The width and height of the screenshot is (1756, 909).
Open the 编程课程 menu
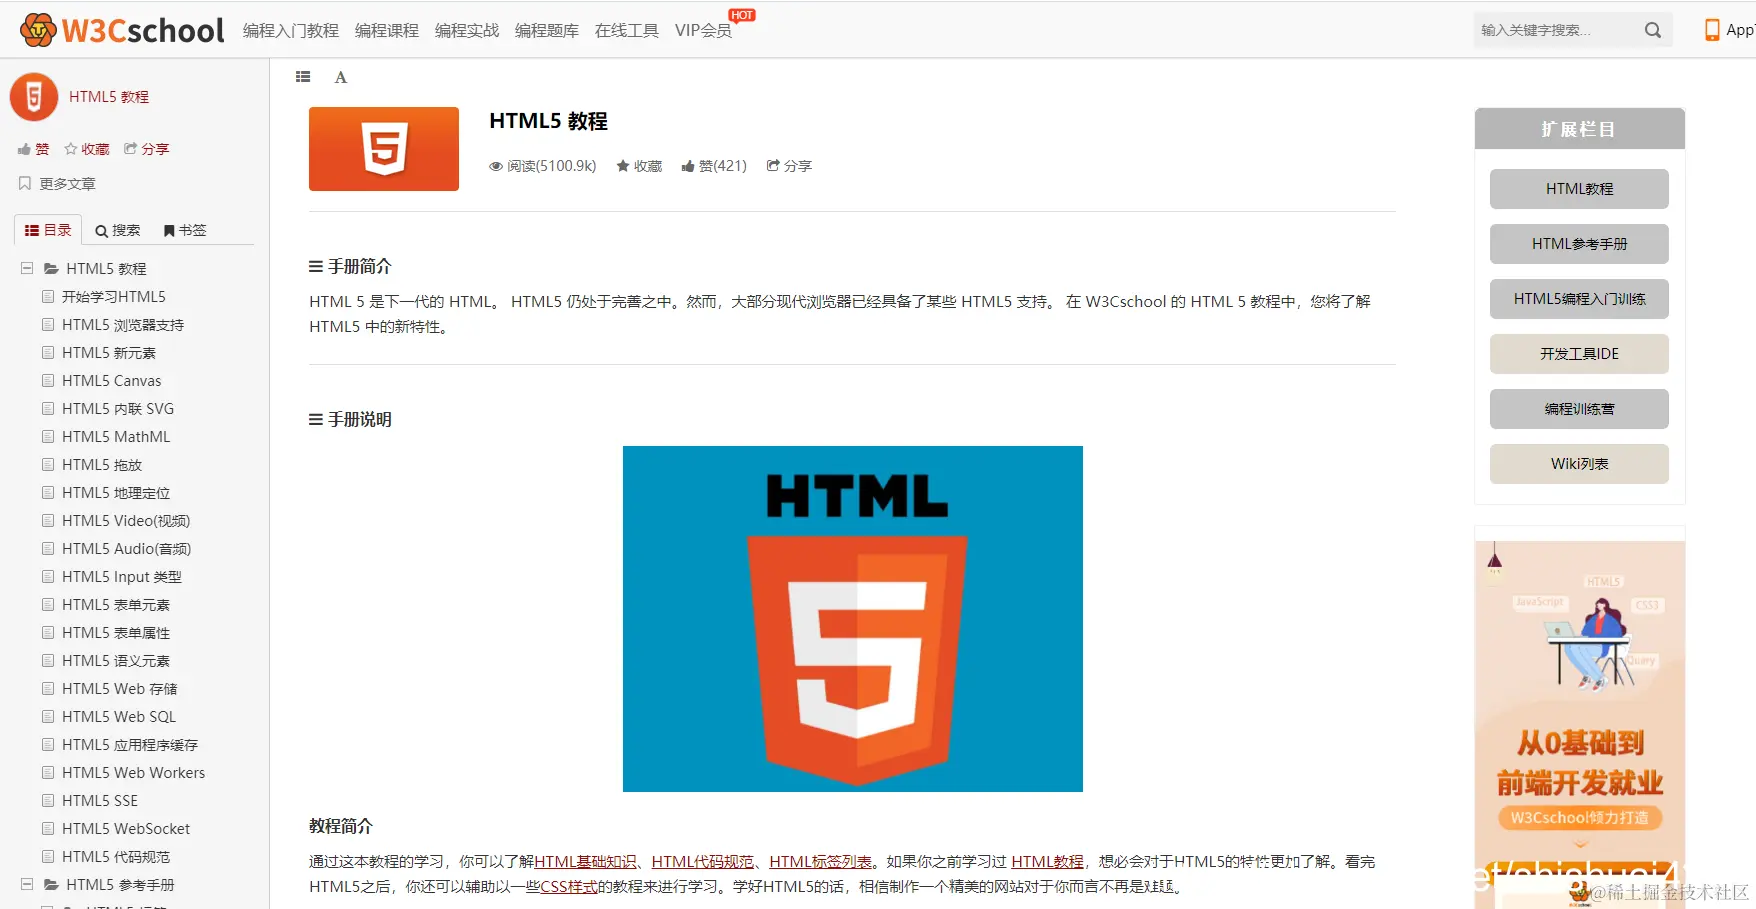tap(387, 30)
